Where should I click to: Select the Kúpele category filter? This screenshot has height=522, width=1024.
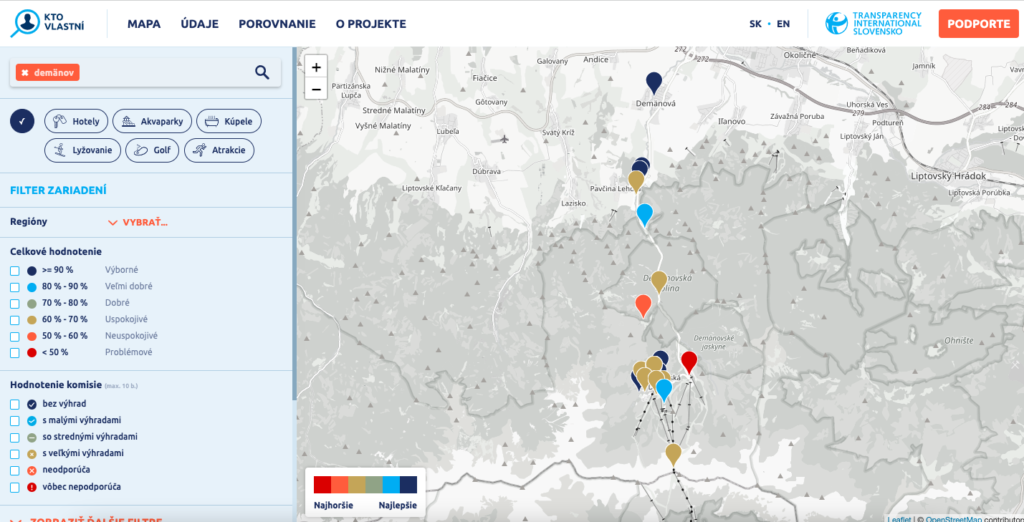[x=228, y=121]
